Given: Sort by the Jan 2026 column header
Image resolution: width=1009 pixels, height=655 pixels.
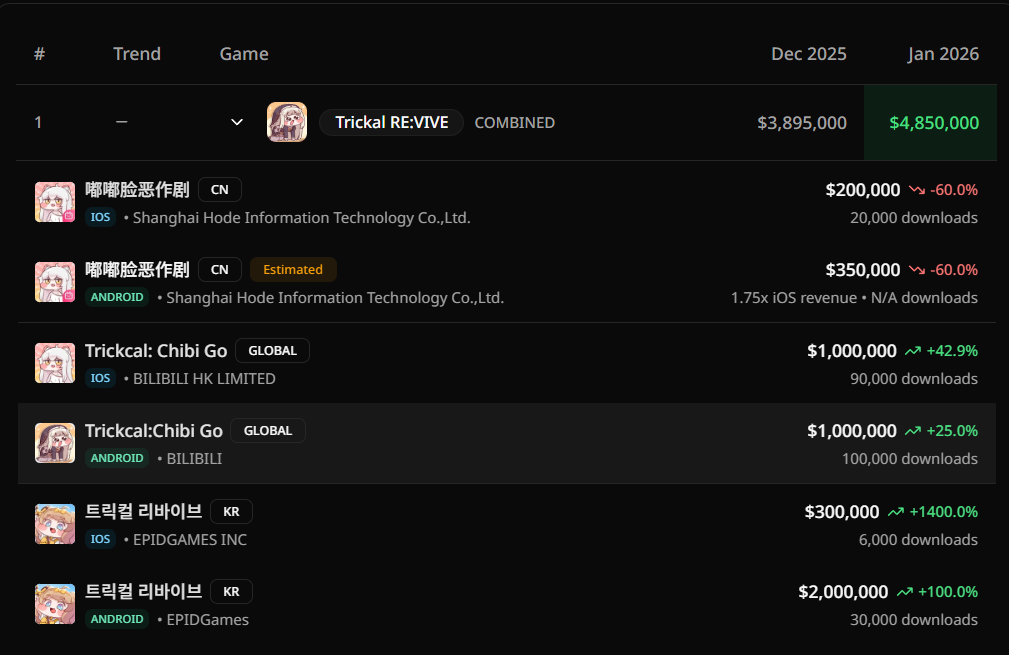Looking at the screenshot, I should click(943, 54).
